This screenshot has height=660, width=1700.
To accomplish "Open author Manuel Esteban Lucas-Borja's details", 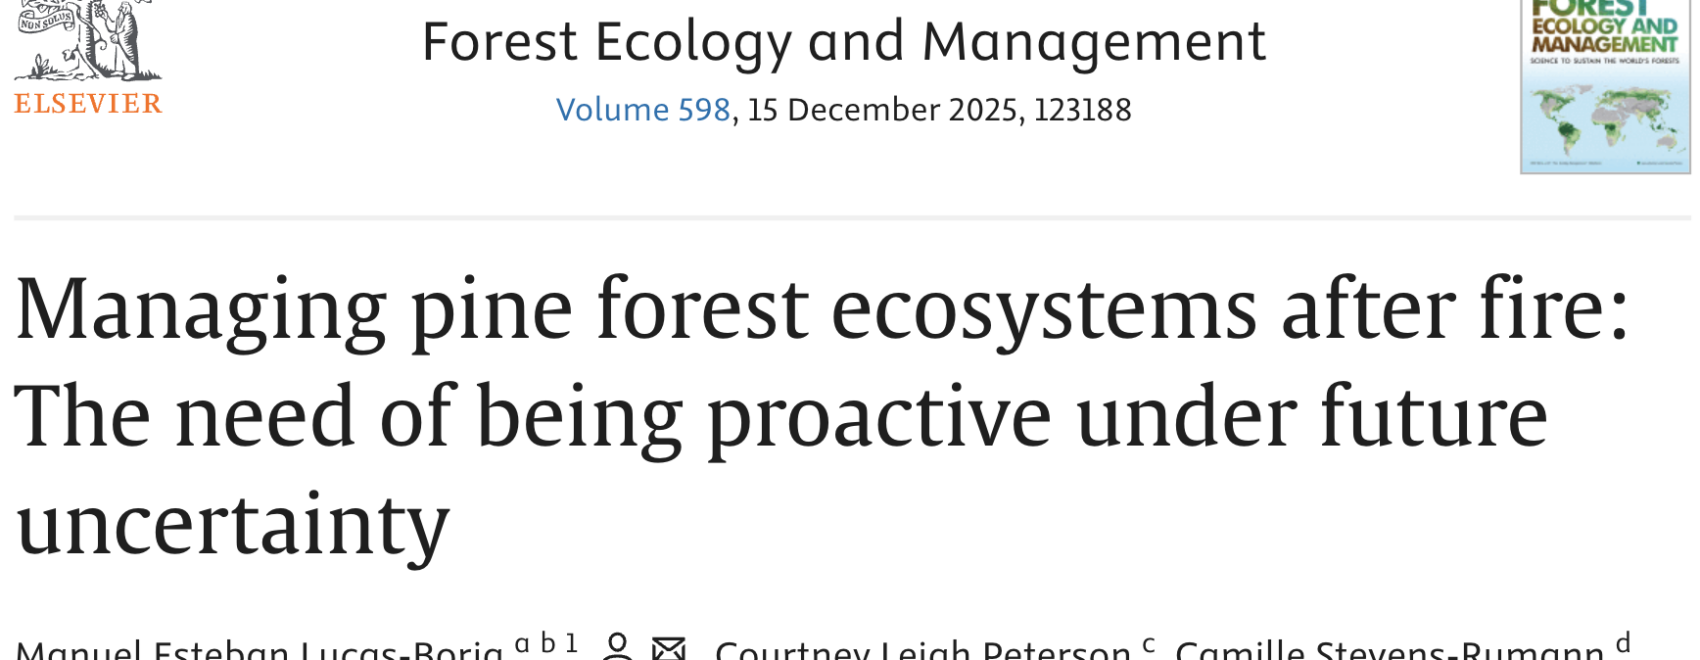I will pos(260,650).
